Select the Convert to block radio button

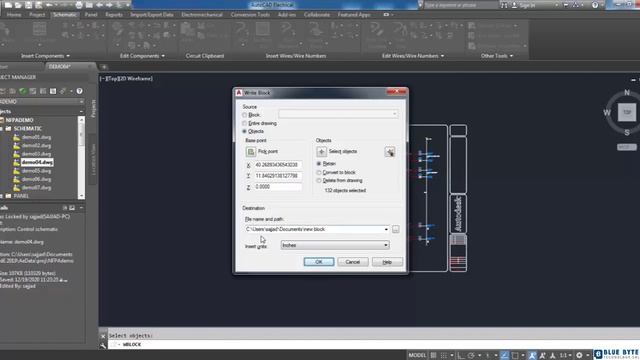(319, 173)
